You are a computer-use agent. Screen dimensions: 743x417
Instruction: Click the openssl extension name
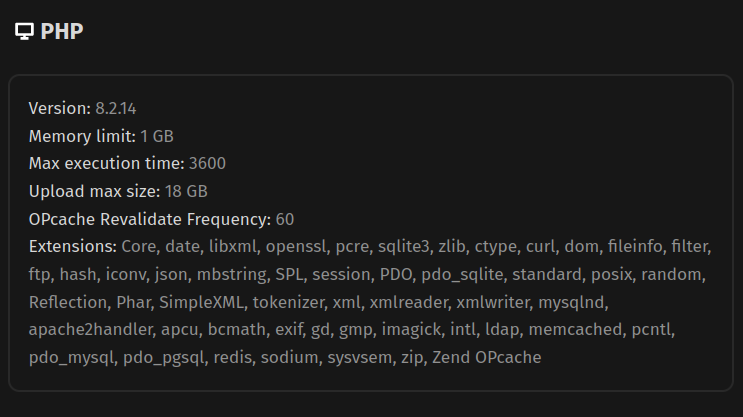[x=296, y=247]
